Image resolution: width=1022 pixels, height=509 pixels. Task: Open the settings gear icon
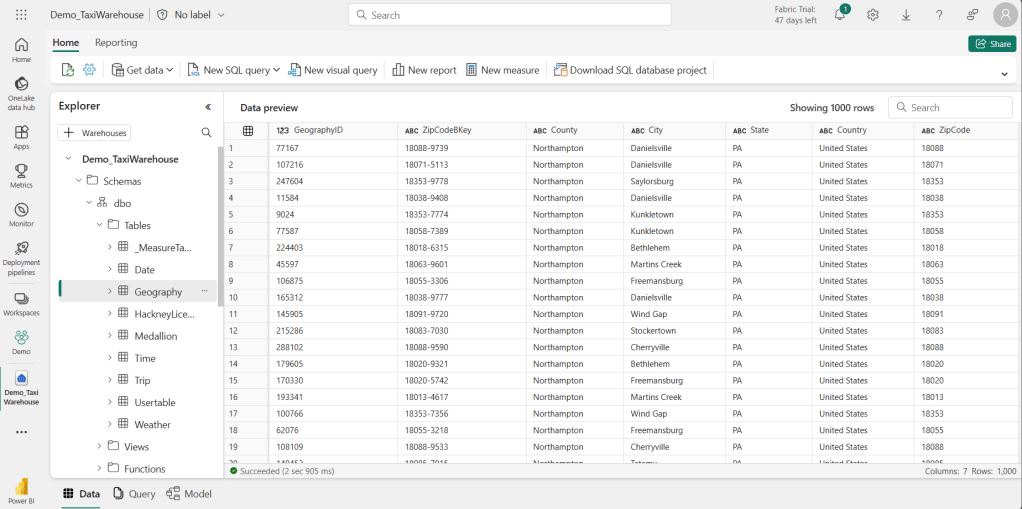click(873, 15)
